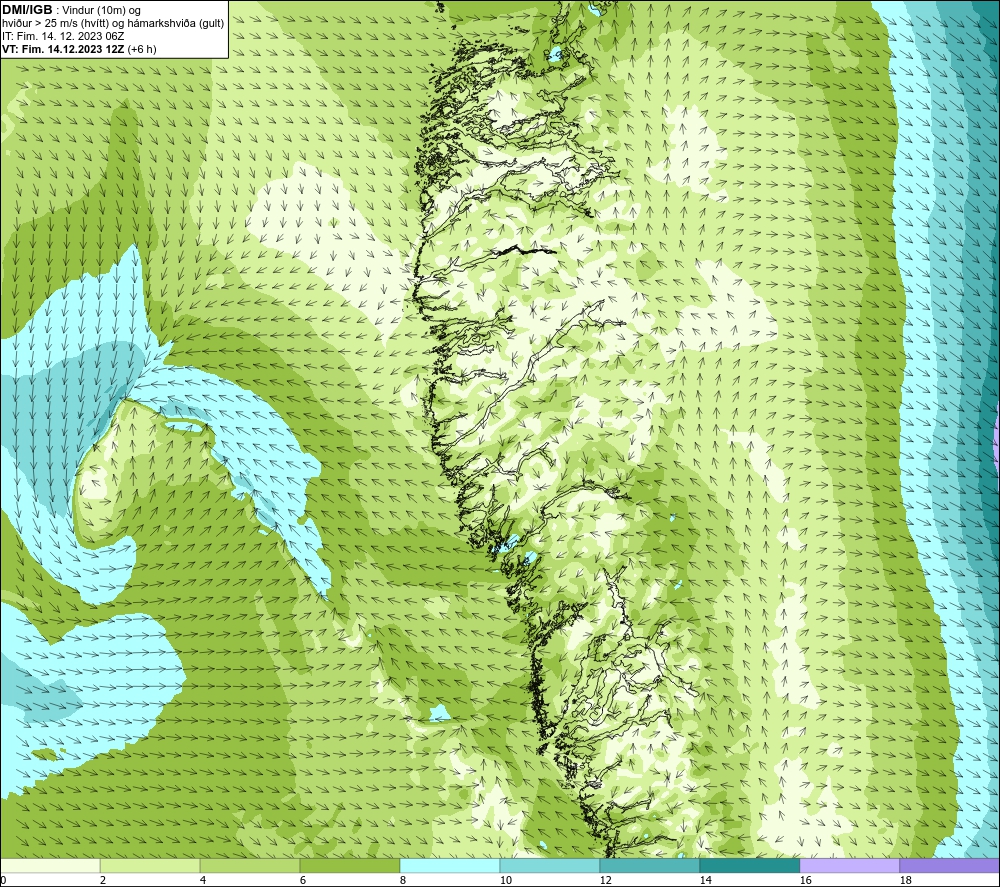1000x887 pixels.
Task: Click the "DMI/IGB" title text
Action: click(27, 10)
